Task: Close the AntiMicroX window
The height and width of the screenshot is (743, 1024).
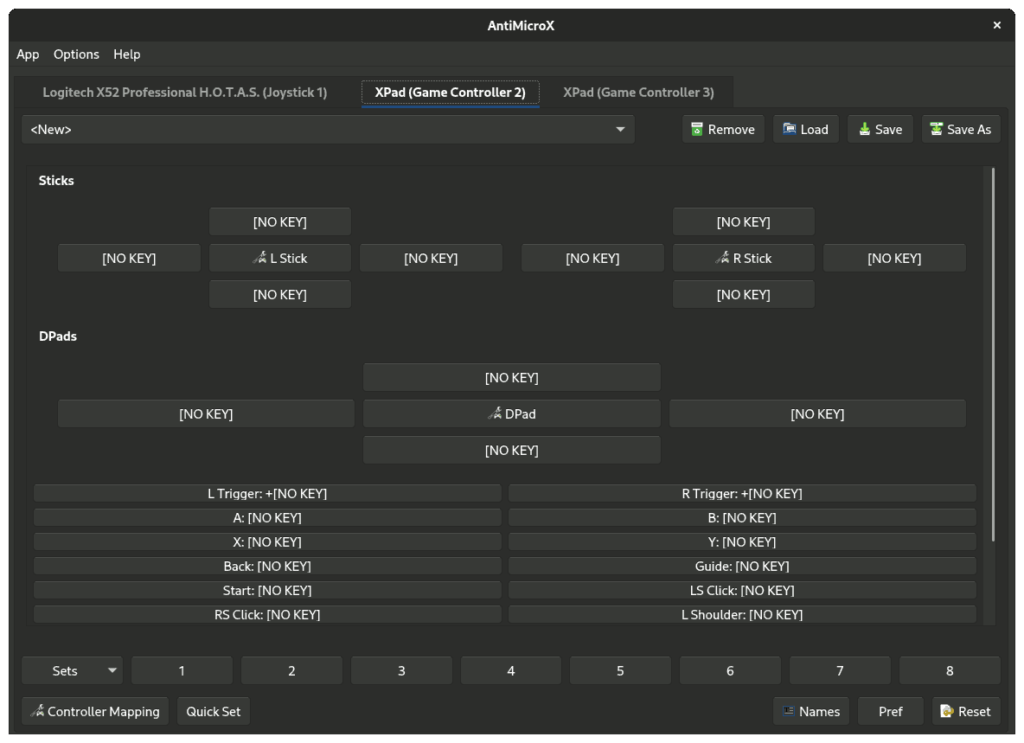Action: pyautogui.click(x=997, y=25)
